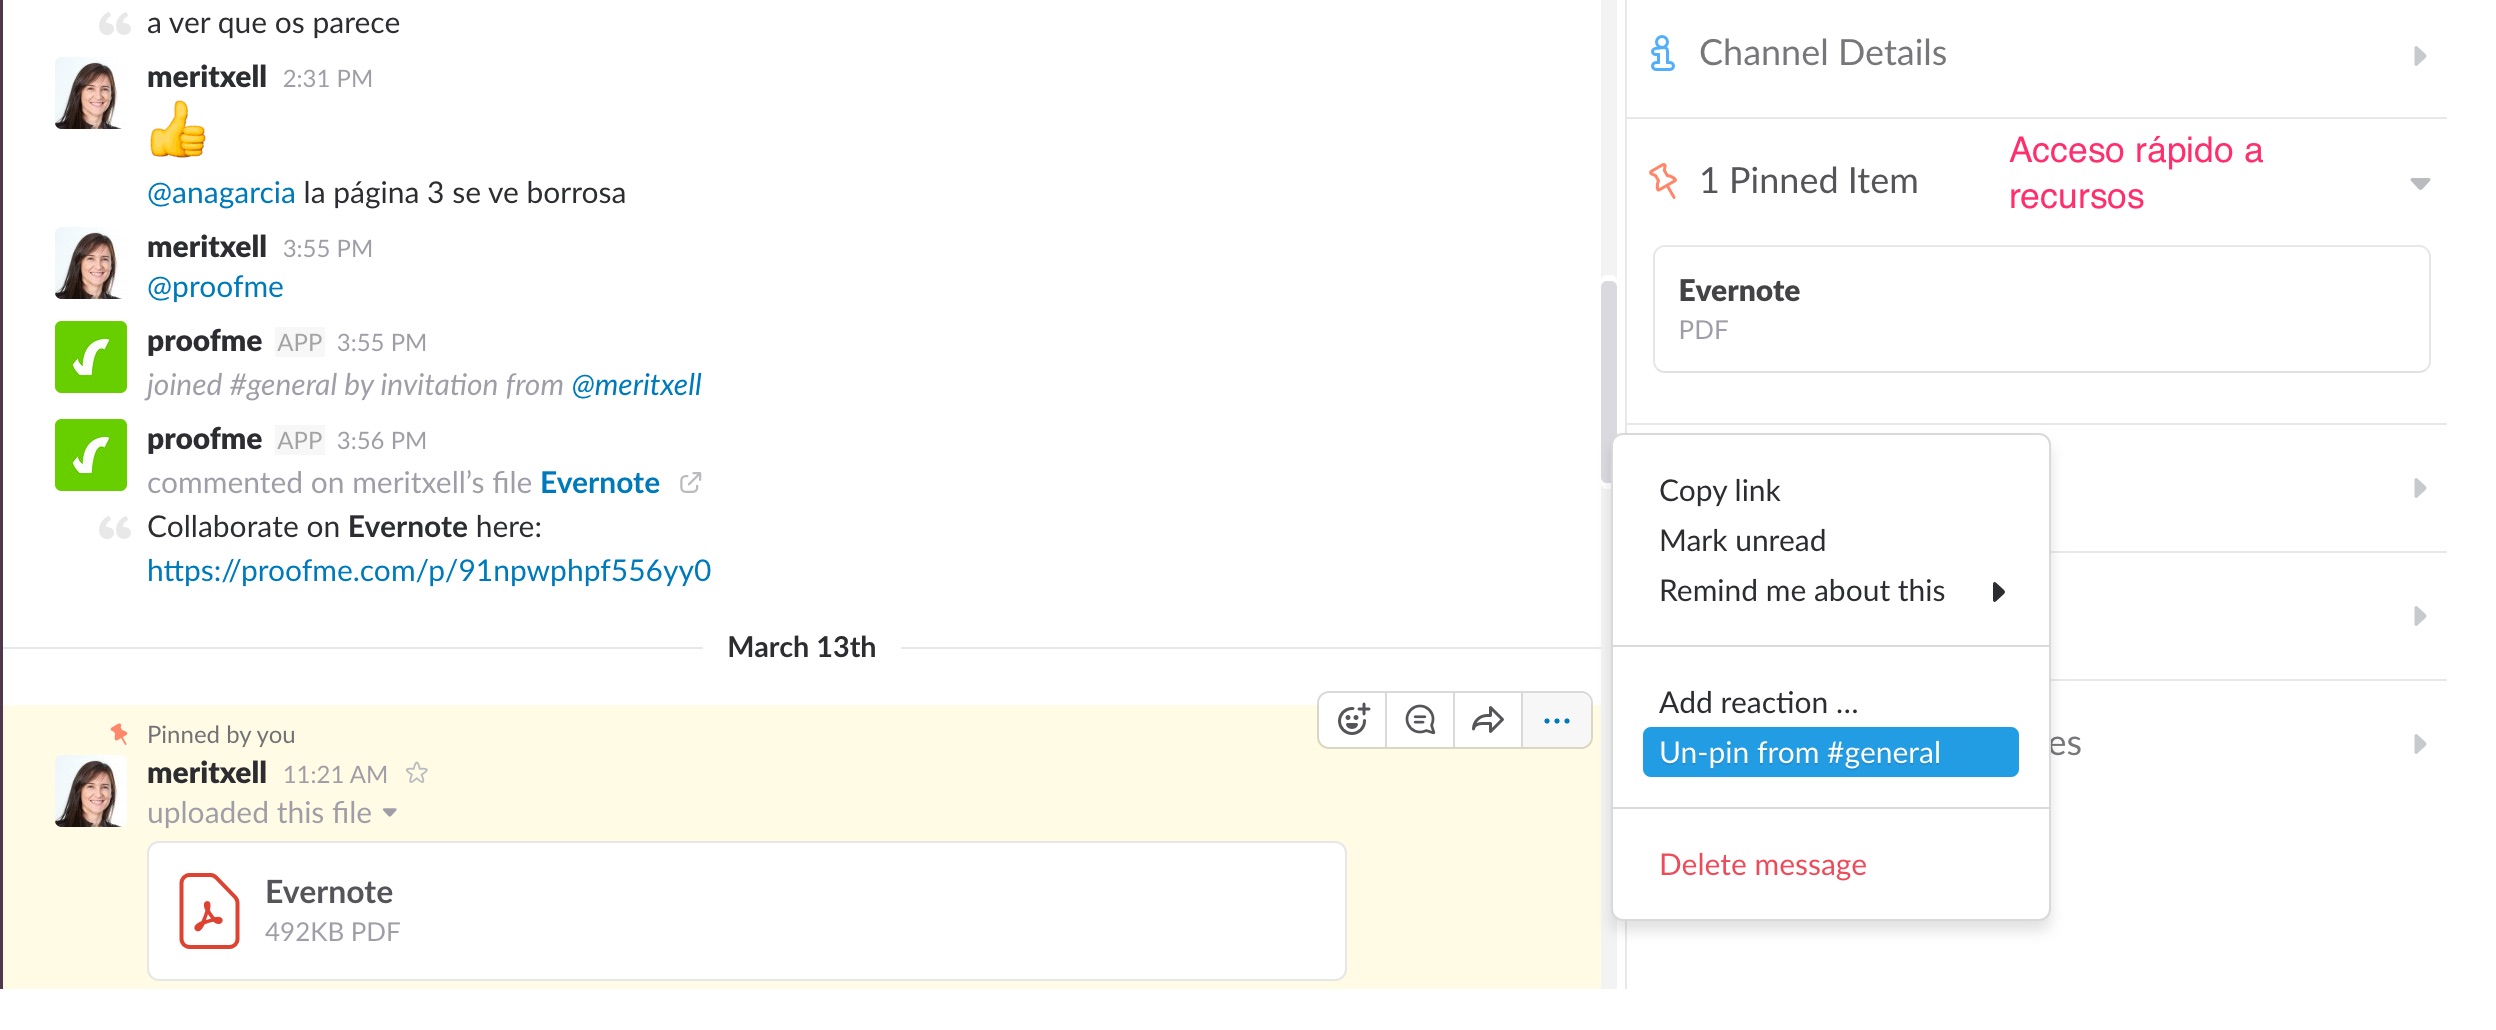2496x1030 pixels.
Task: Click proofme's name at 3:56 PM
Action: point(204,439)
